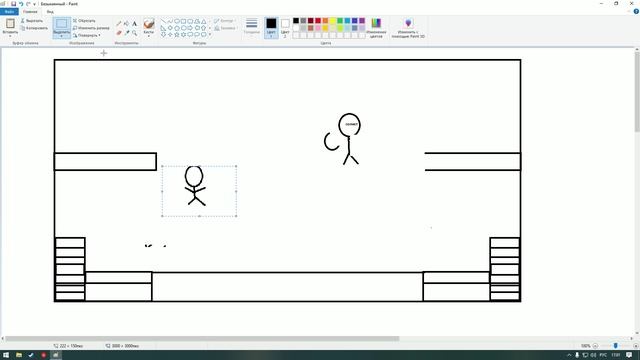Viewport: 640px width, 360px height.
Task: Open the line Size thickness dropdown
Action: click(251, 28)
